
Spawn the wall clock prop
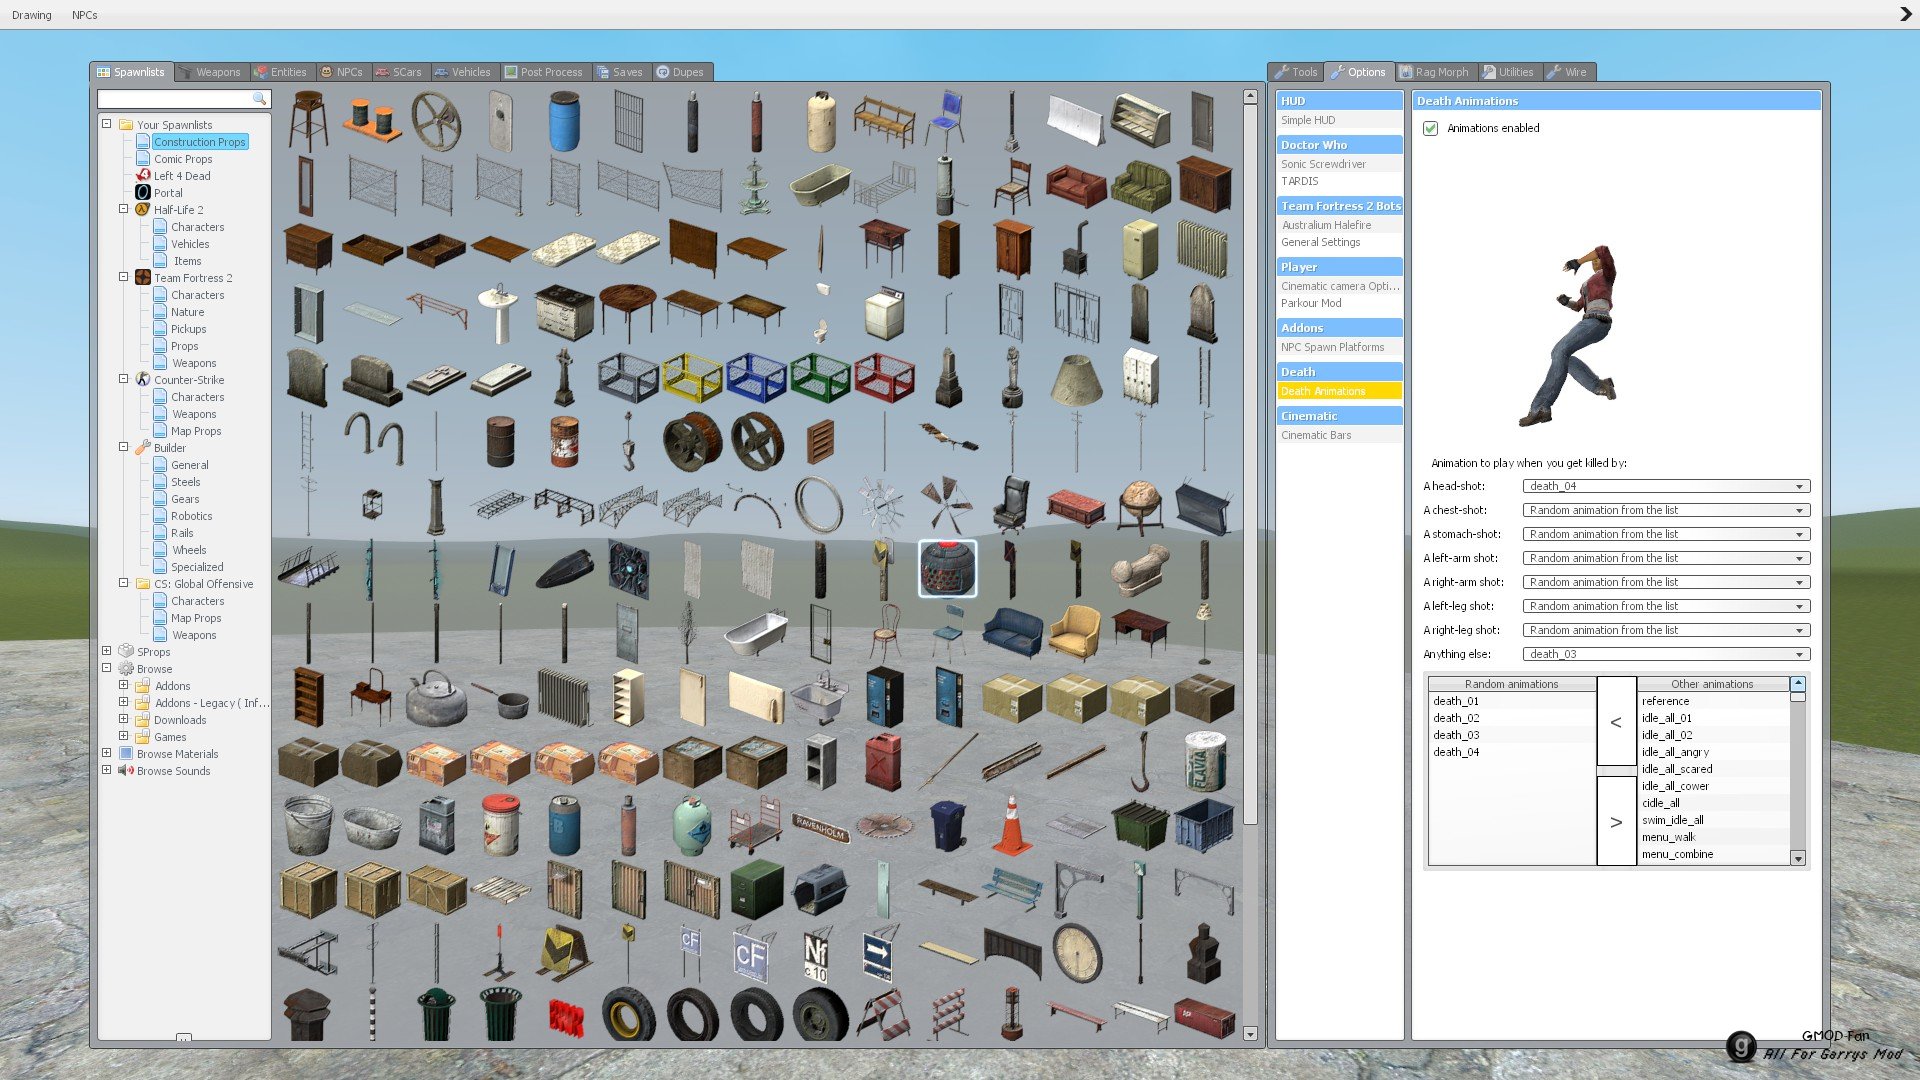point(1077,953)
